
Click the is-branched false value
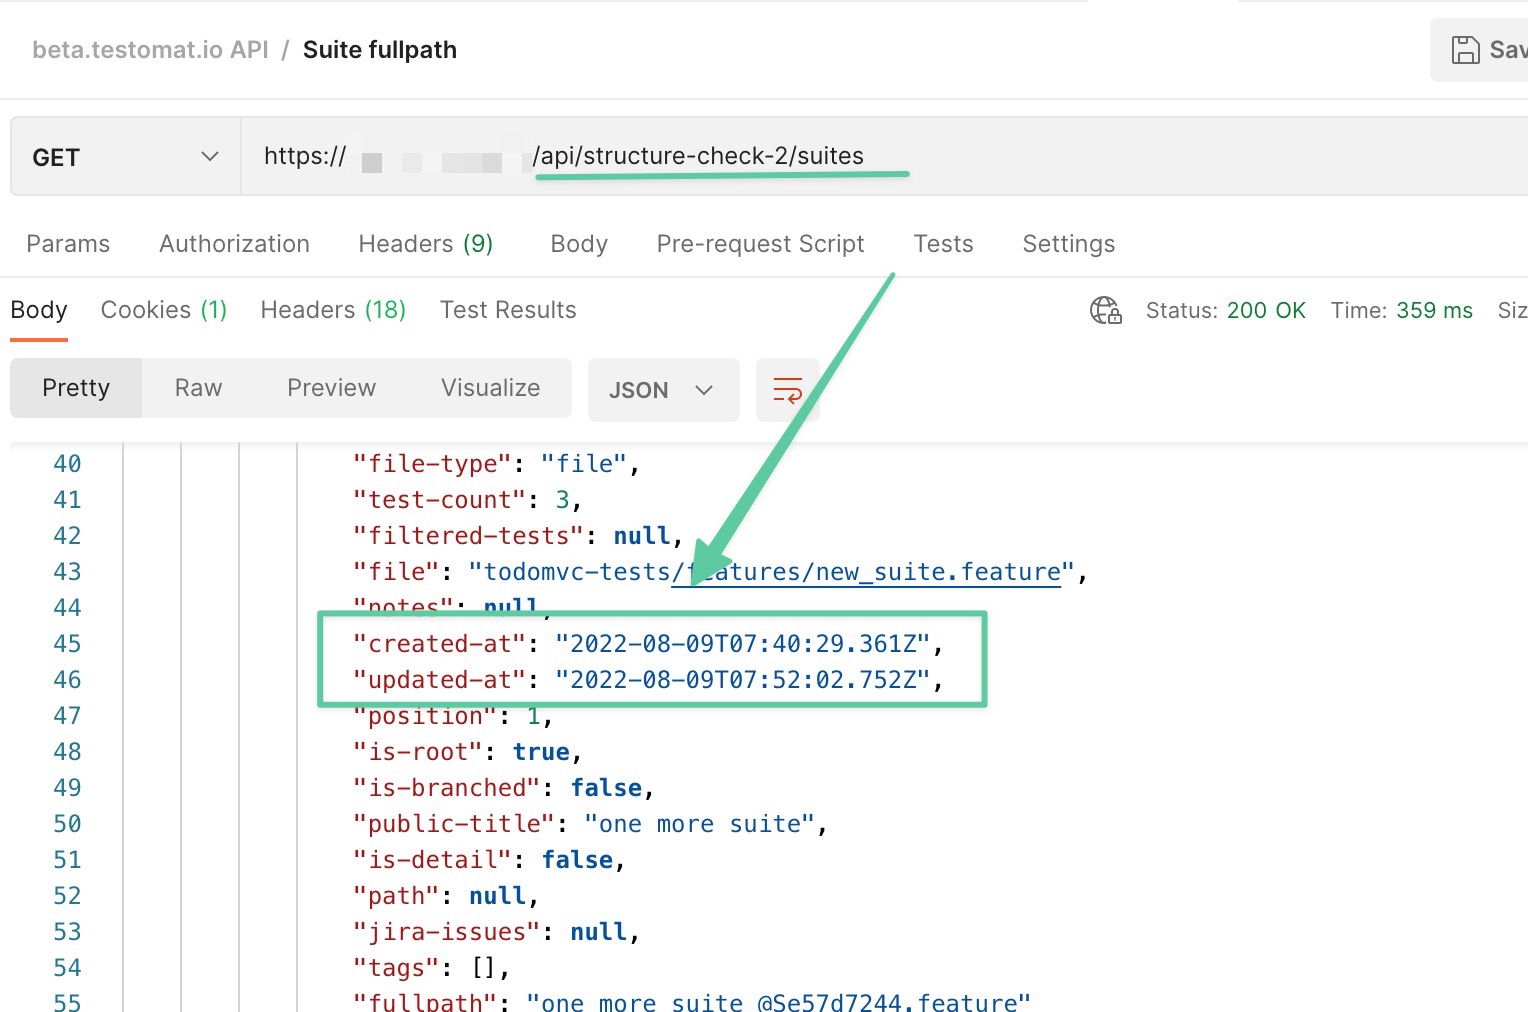click(x=606, y=788)
